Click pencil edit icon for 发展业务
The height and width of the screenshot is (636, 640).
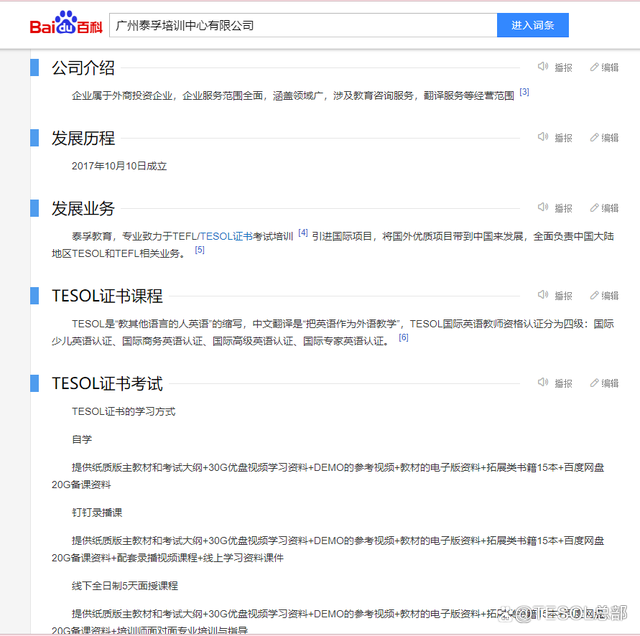coord(594,208)
